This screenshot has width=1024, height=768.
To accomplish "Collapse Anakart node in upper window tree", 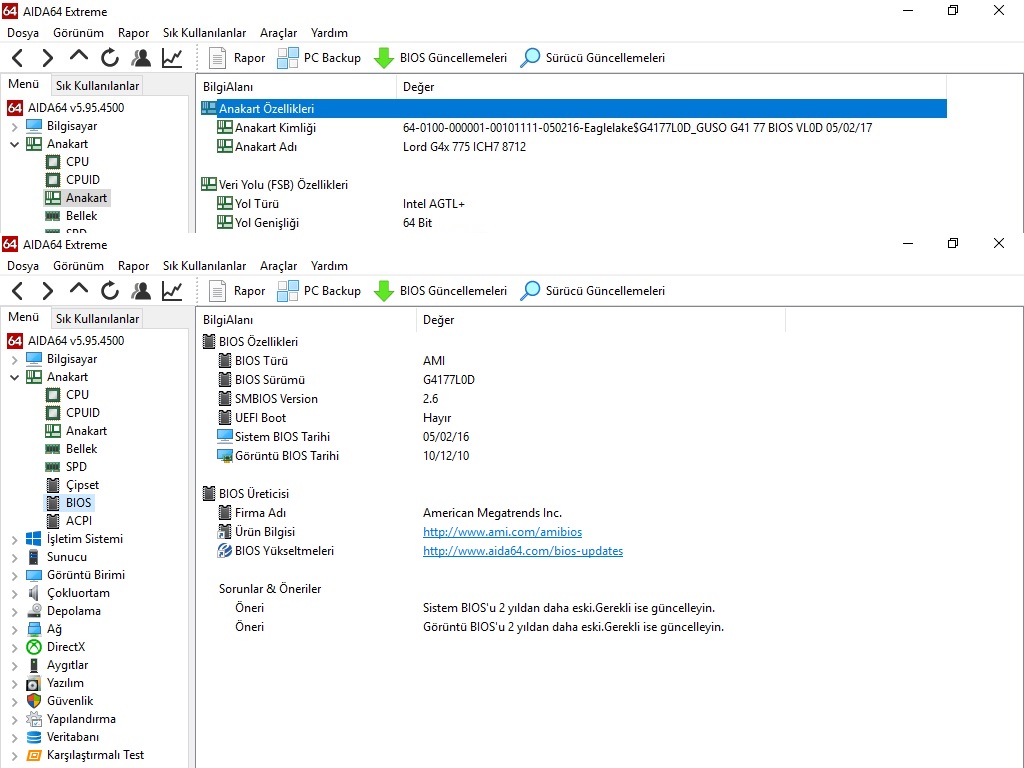I will (14, 144).
